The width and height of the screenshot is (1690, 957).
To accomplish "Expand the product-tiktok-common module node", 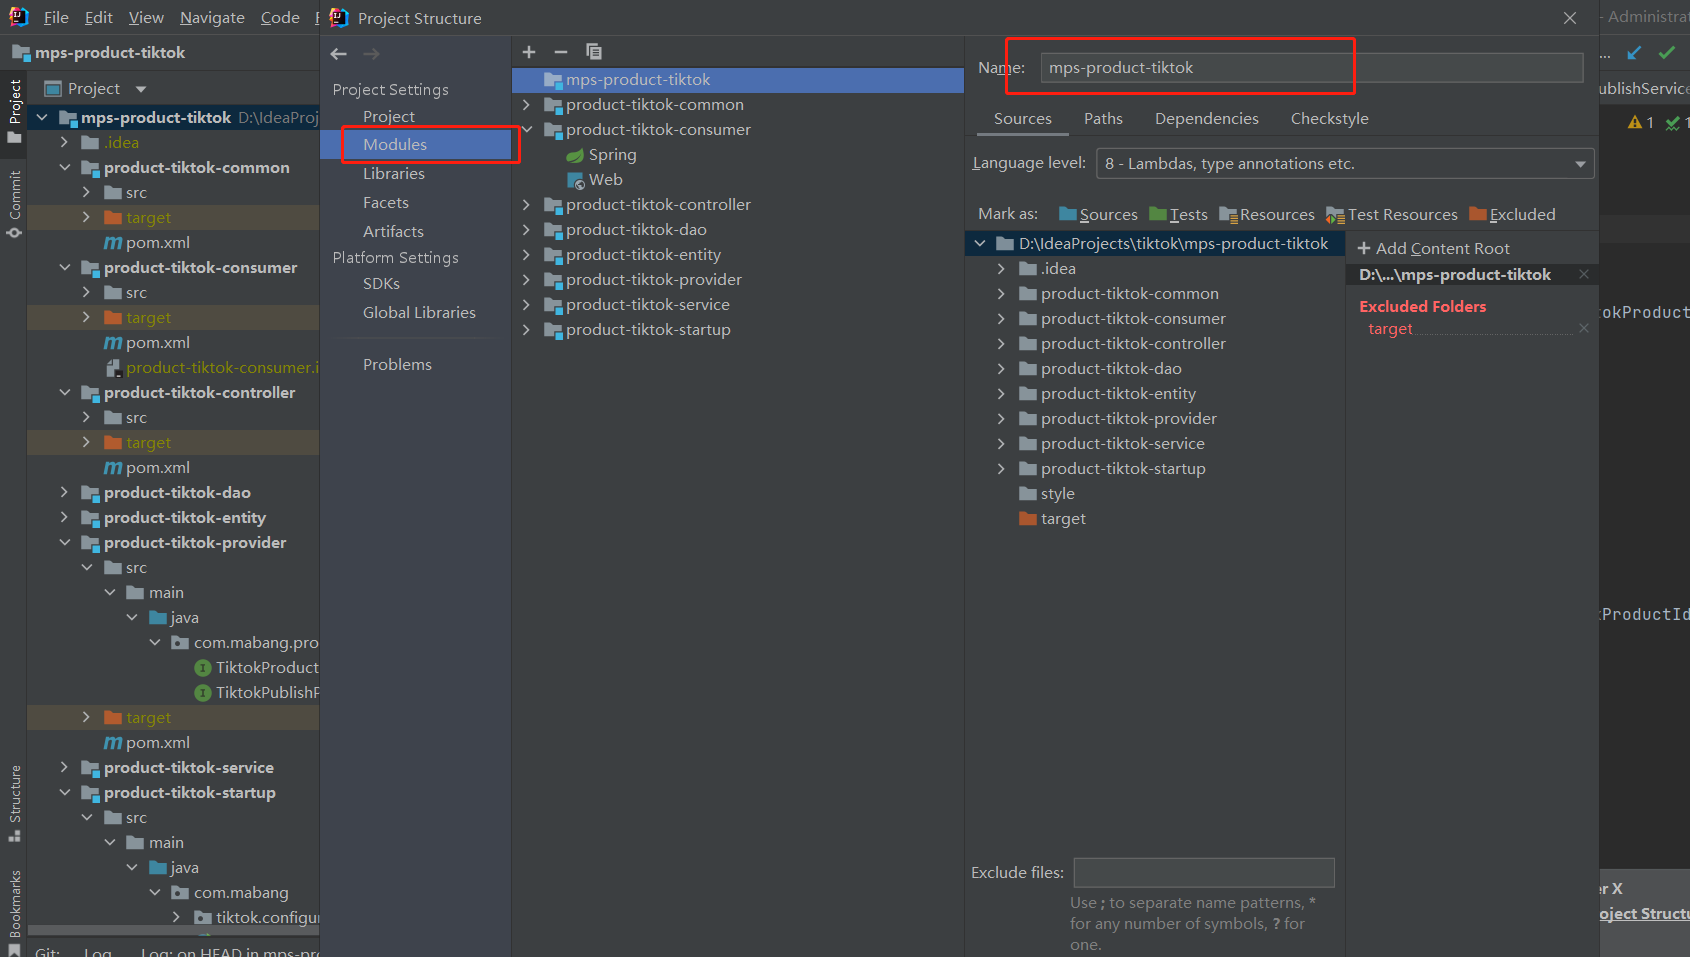I will point(527,105).
